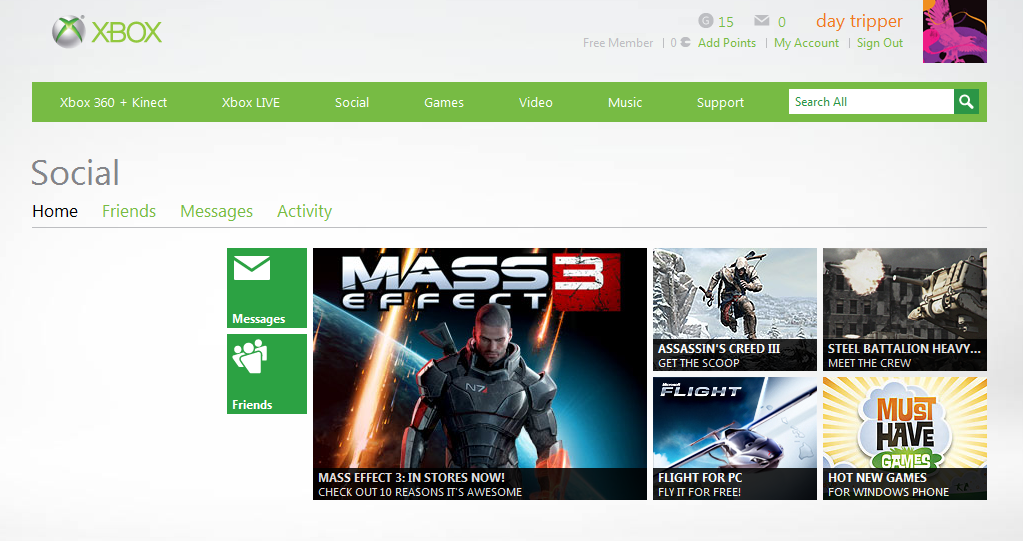The image size is (1023, 541).
Task: Click the message count 0
Action: [x=782, y=22]
